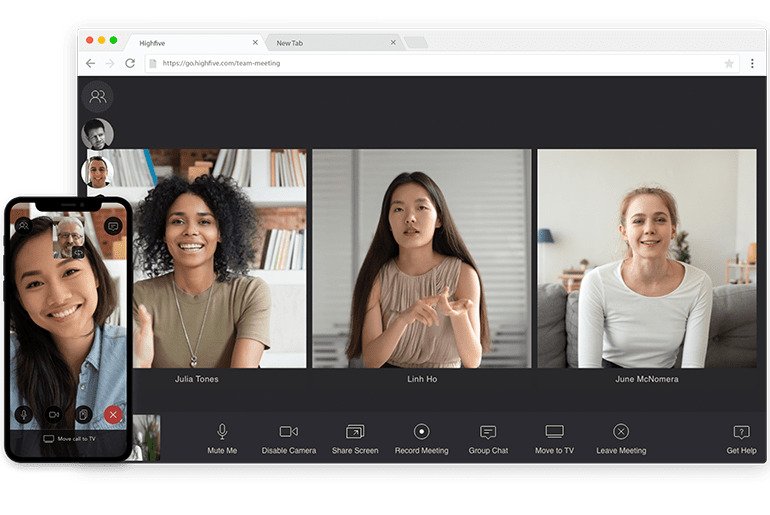Open phone participants icon
770x515 pixels.
23,225
